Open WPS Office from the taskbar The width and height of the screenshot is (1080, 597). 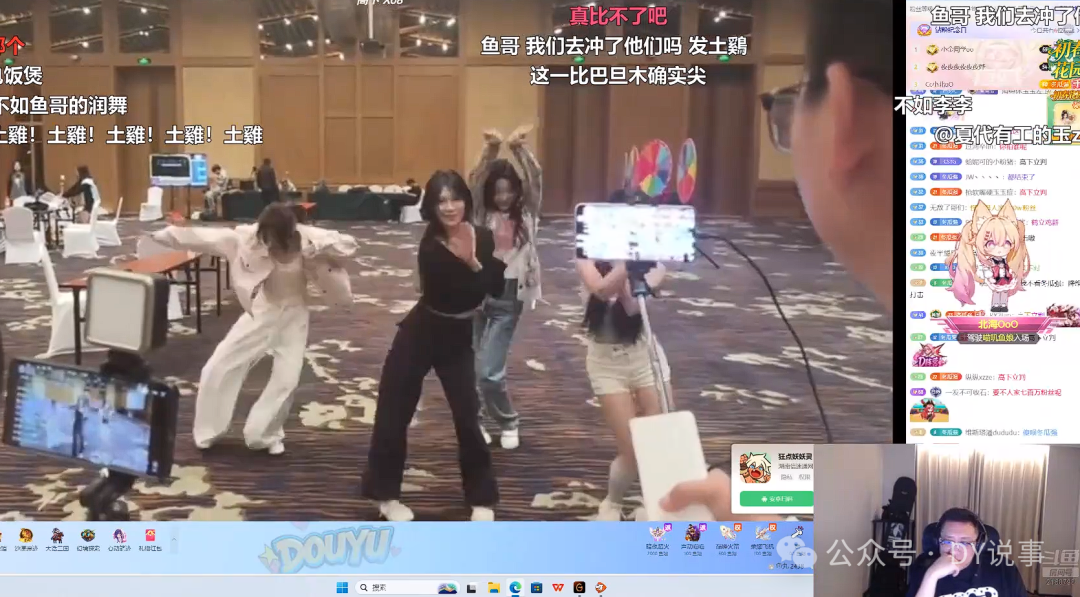pos(558,587)
